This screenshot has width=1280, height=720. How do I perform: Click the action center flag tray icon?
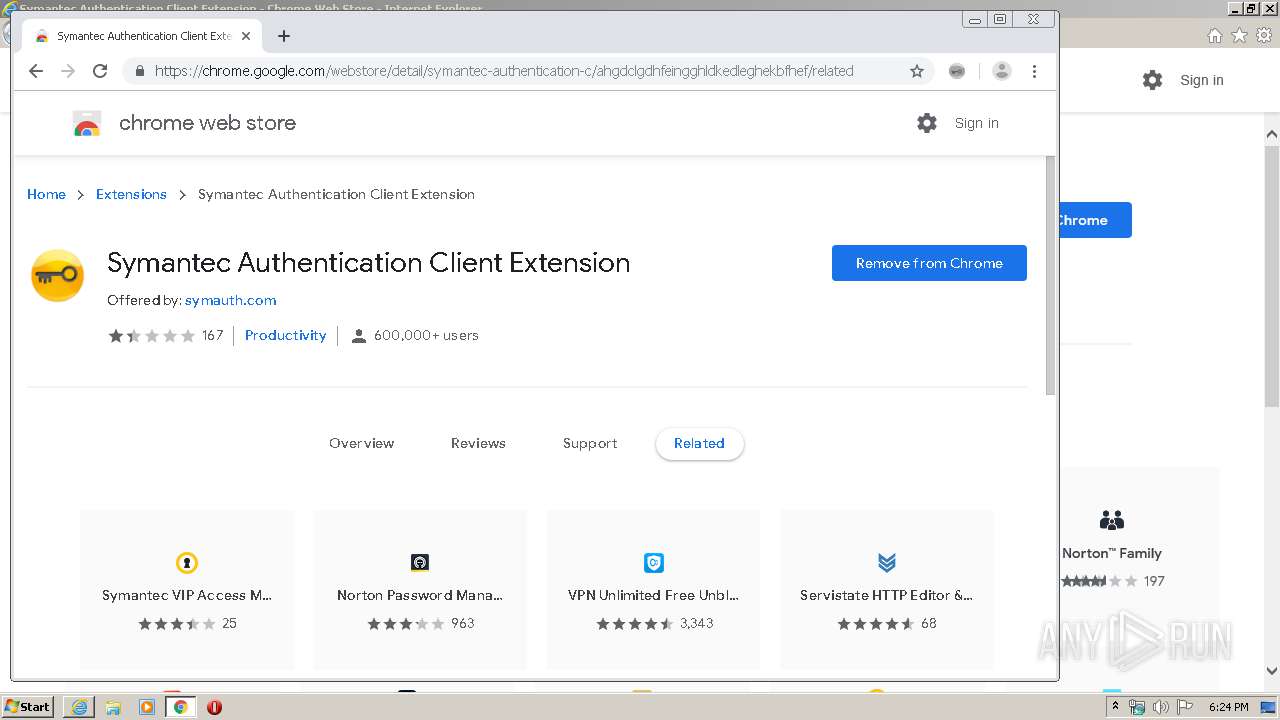[1183, 707]
